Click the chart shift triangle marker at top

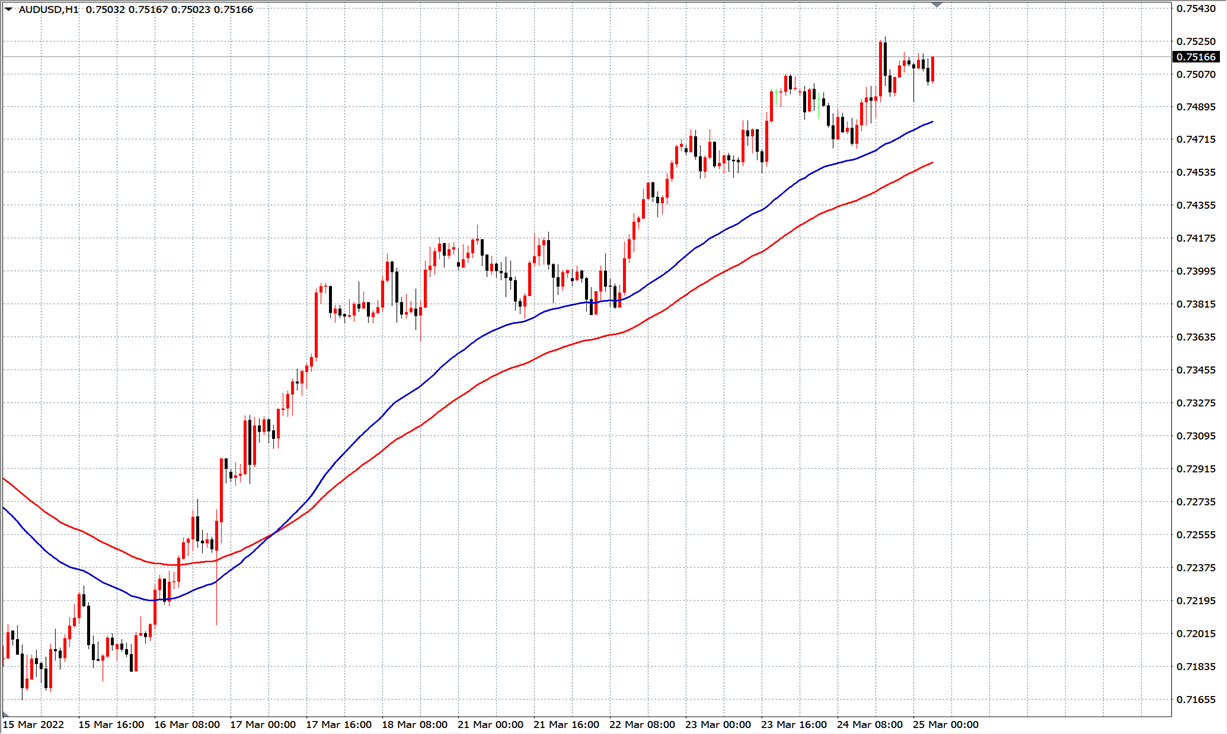[937, 5]
